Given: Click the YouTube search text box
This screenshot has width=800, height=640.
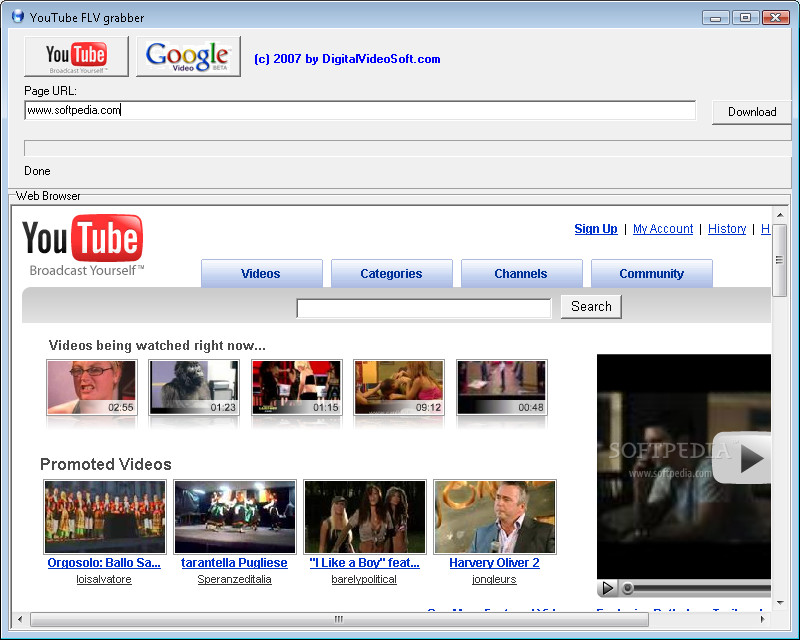Looking at the screenshot, I should [424, 308].
